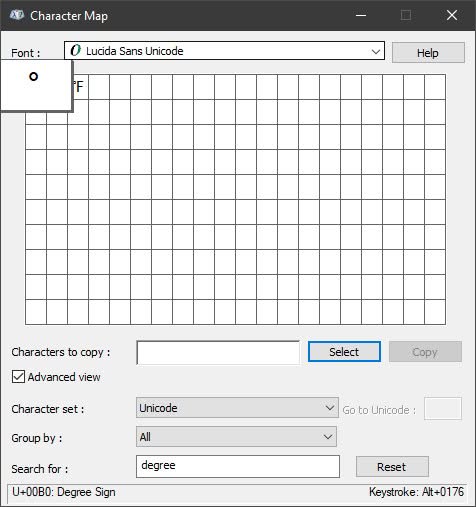The height and width of the screenshot is (507, 476).
Task: Click the Select button
Action: pos(344,352)
